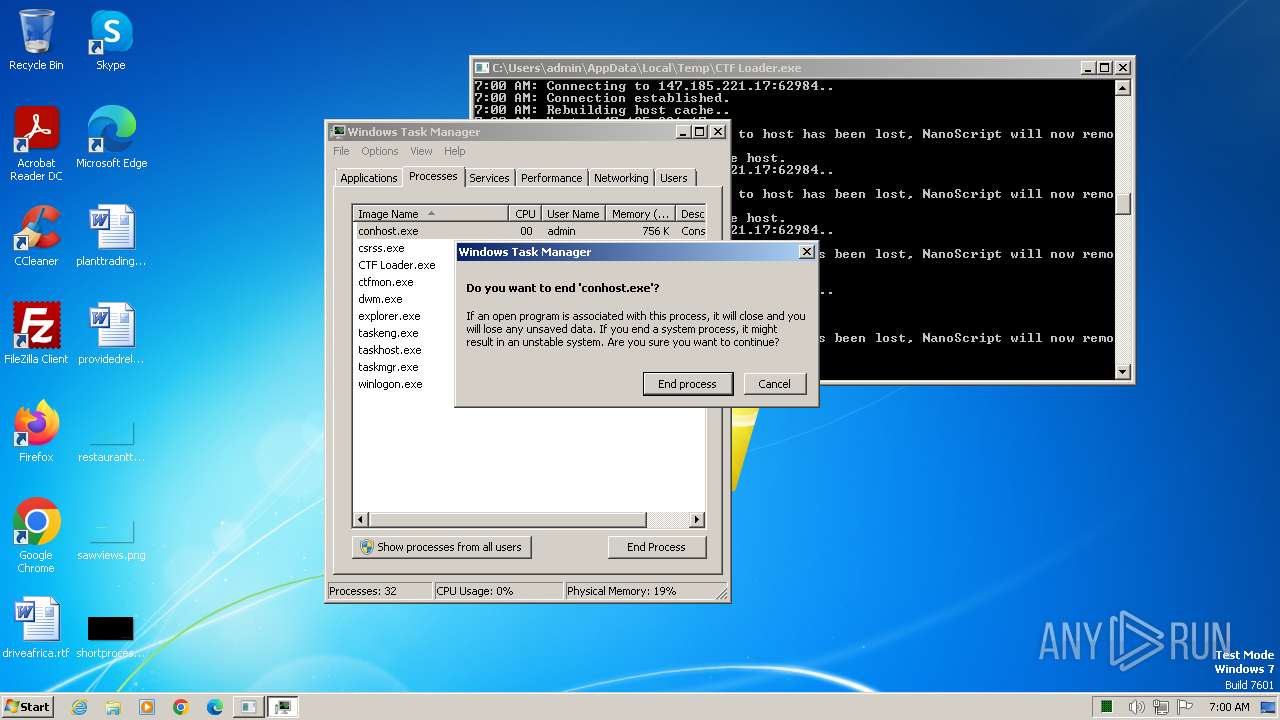Sort processes by User Name column
The height and width of the screenshot is (720, 1280).
point(573,214)
